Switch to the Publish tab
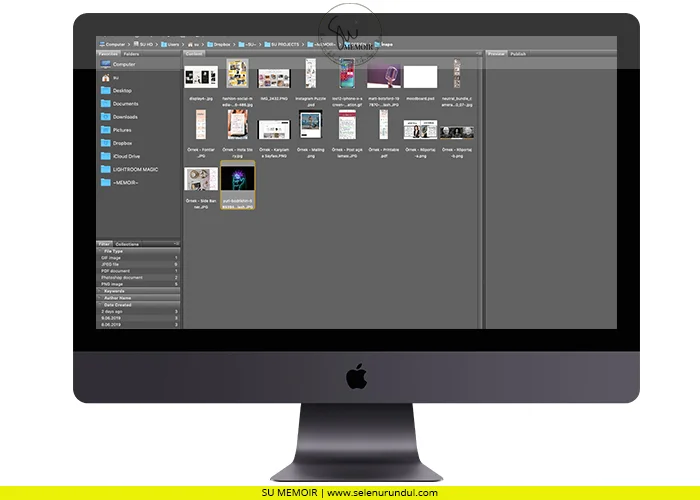The height and width of the screenshot is (500, 700). [x=518, y=54]
